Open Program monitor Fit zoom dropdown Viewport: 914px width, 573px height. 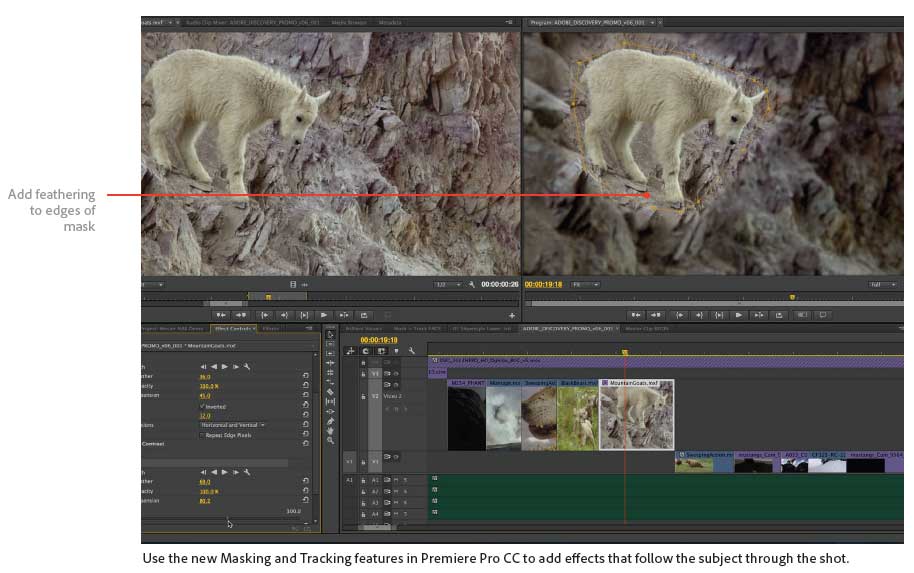[x=585, y=284]
